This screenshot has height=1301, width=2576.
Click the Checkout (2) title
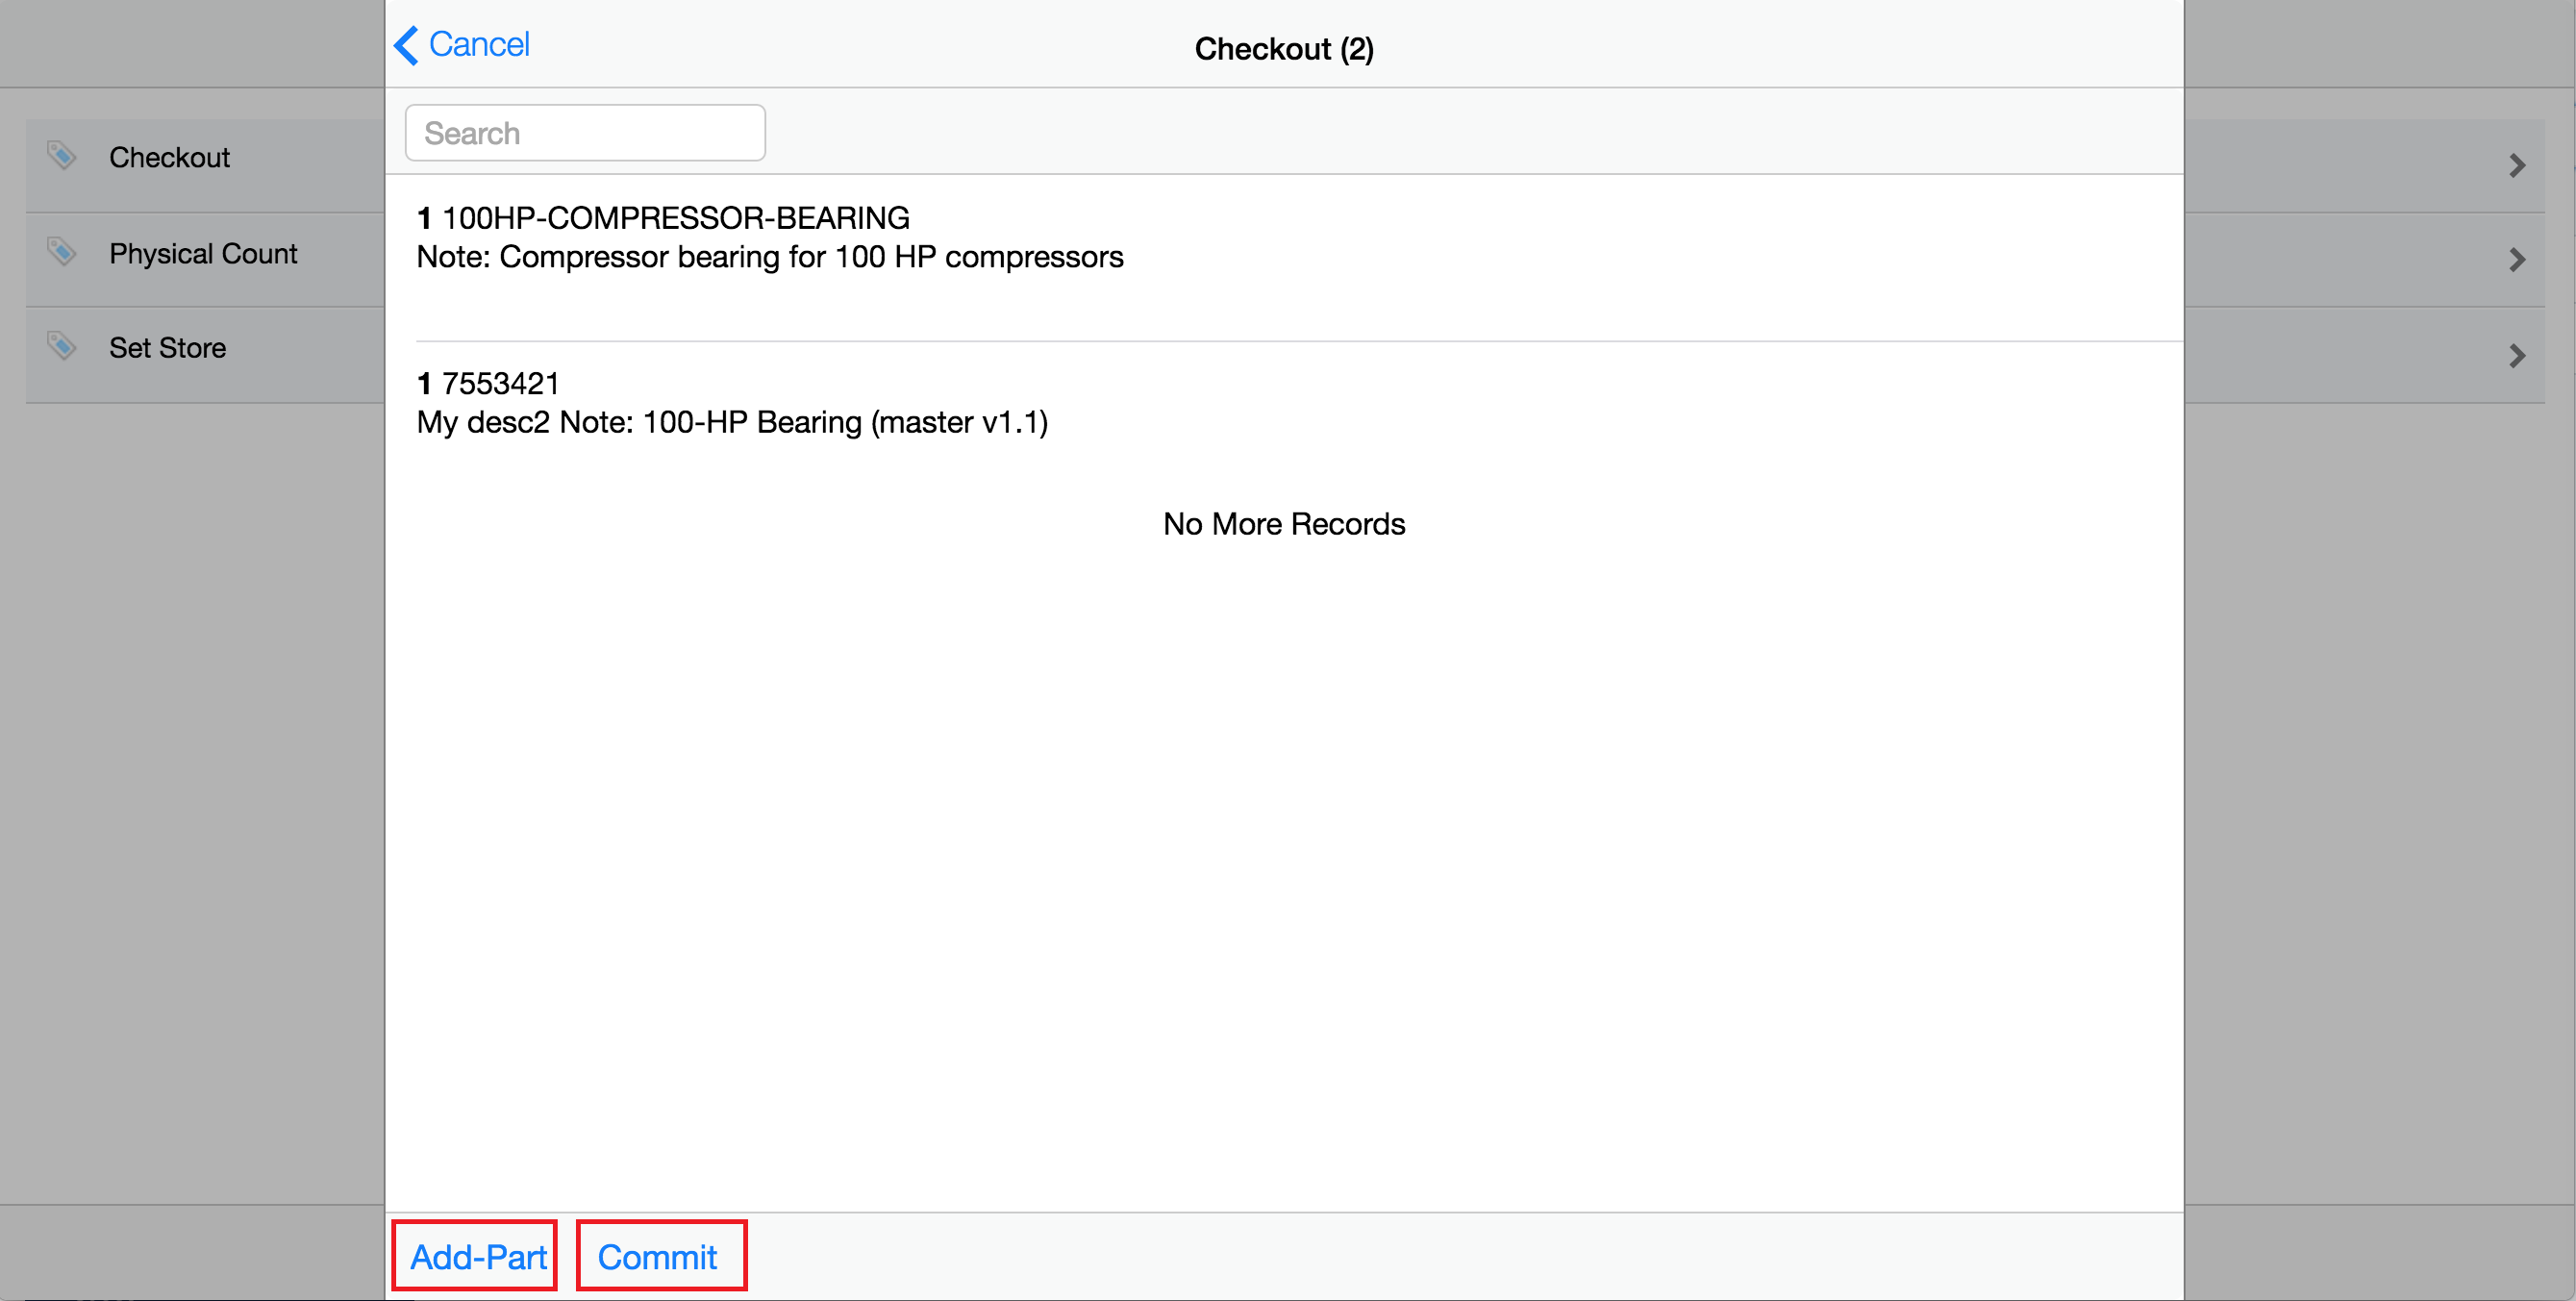pos(1284,48)
